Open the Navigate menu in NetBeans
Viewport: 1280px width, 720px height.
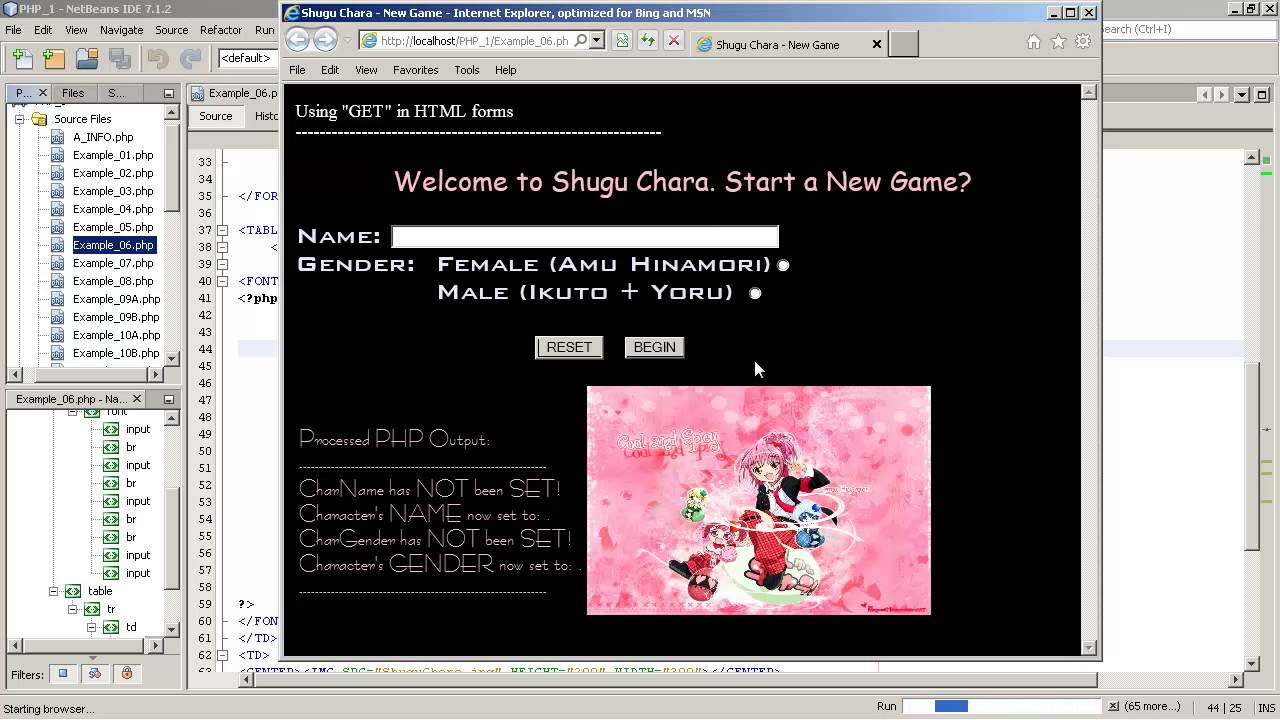click(x=121, y=30)
